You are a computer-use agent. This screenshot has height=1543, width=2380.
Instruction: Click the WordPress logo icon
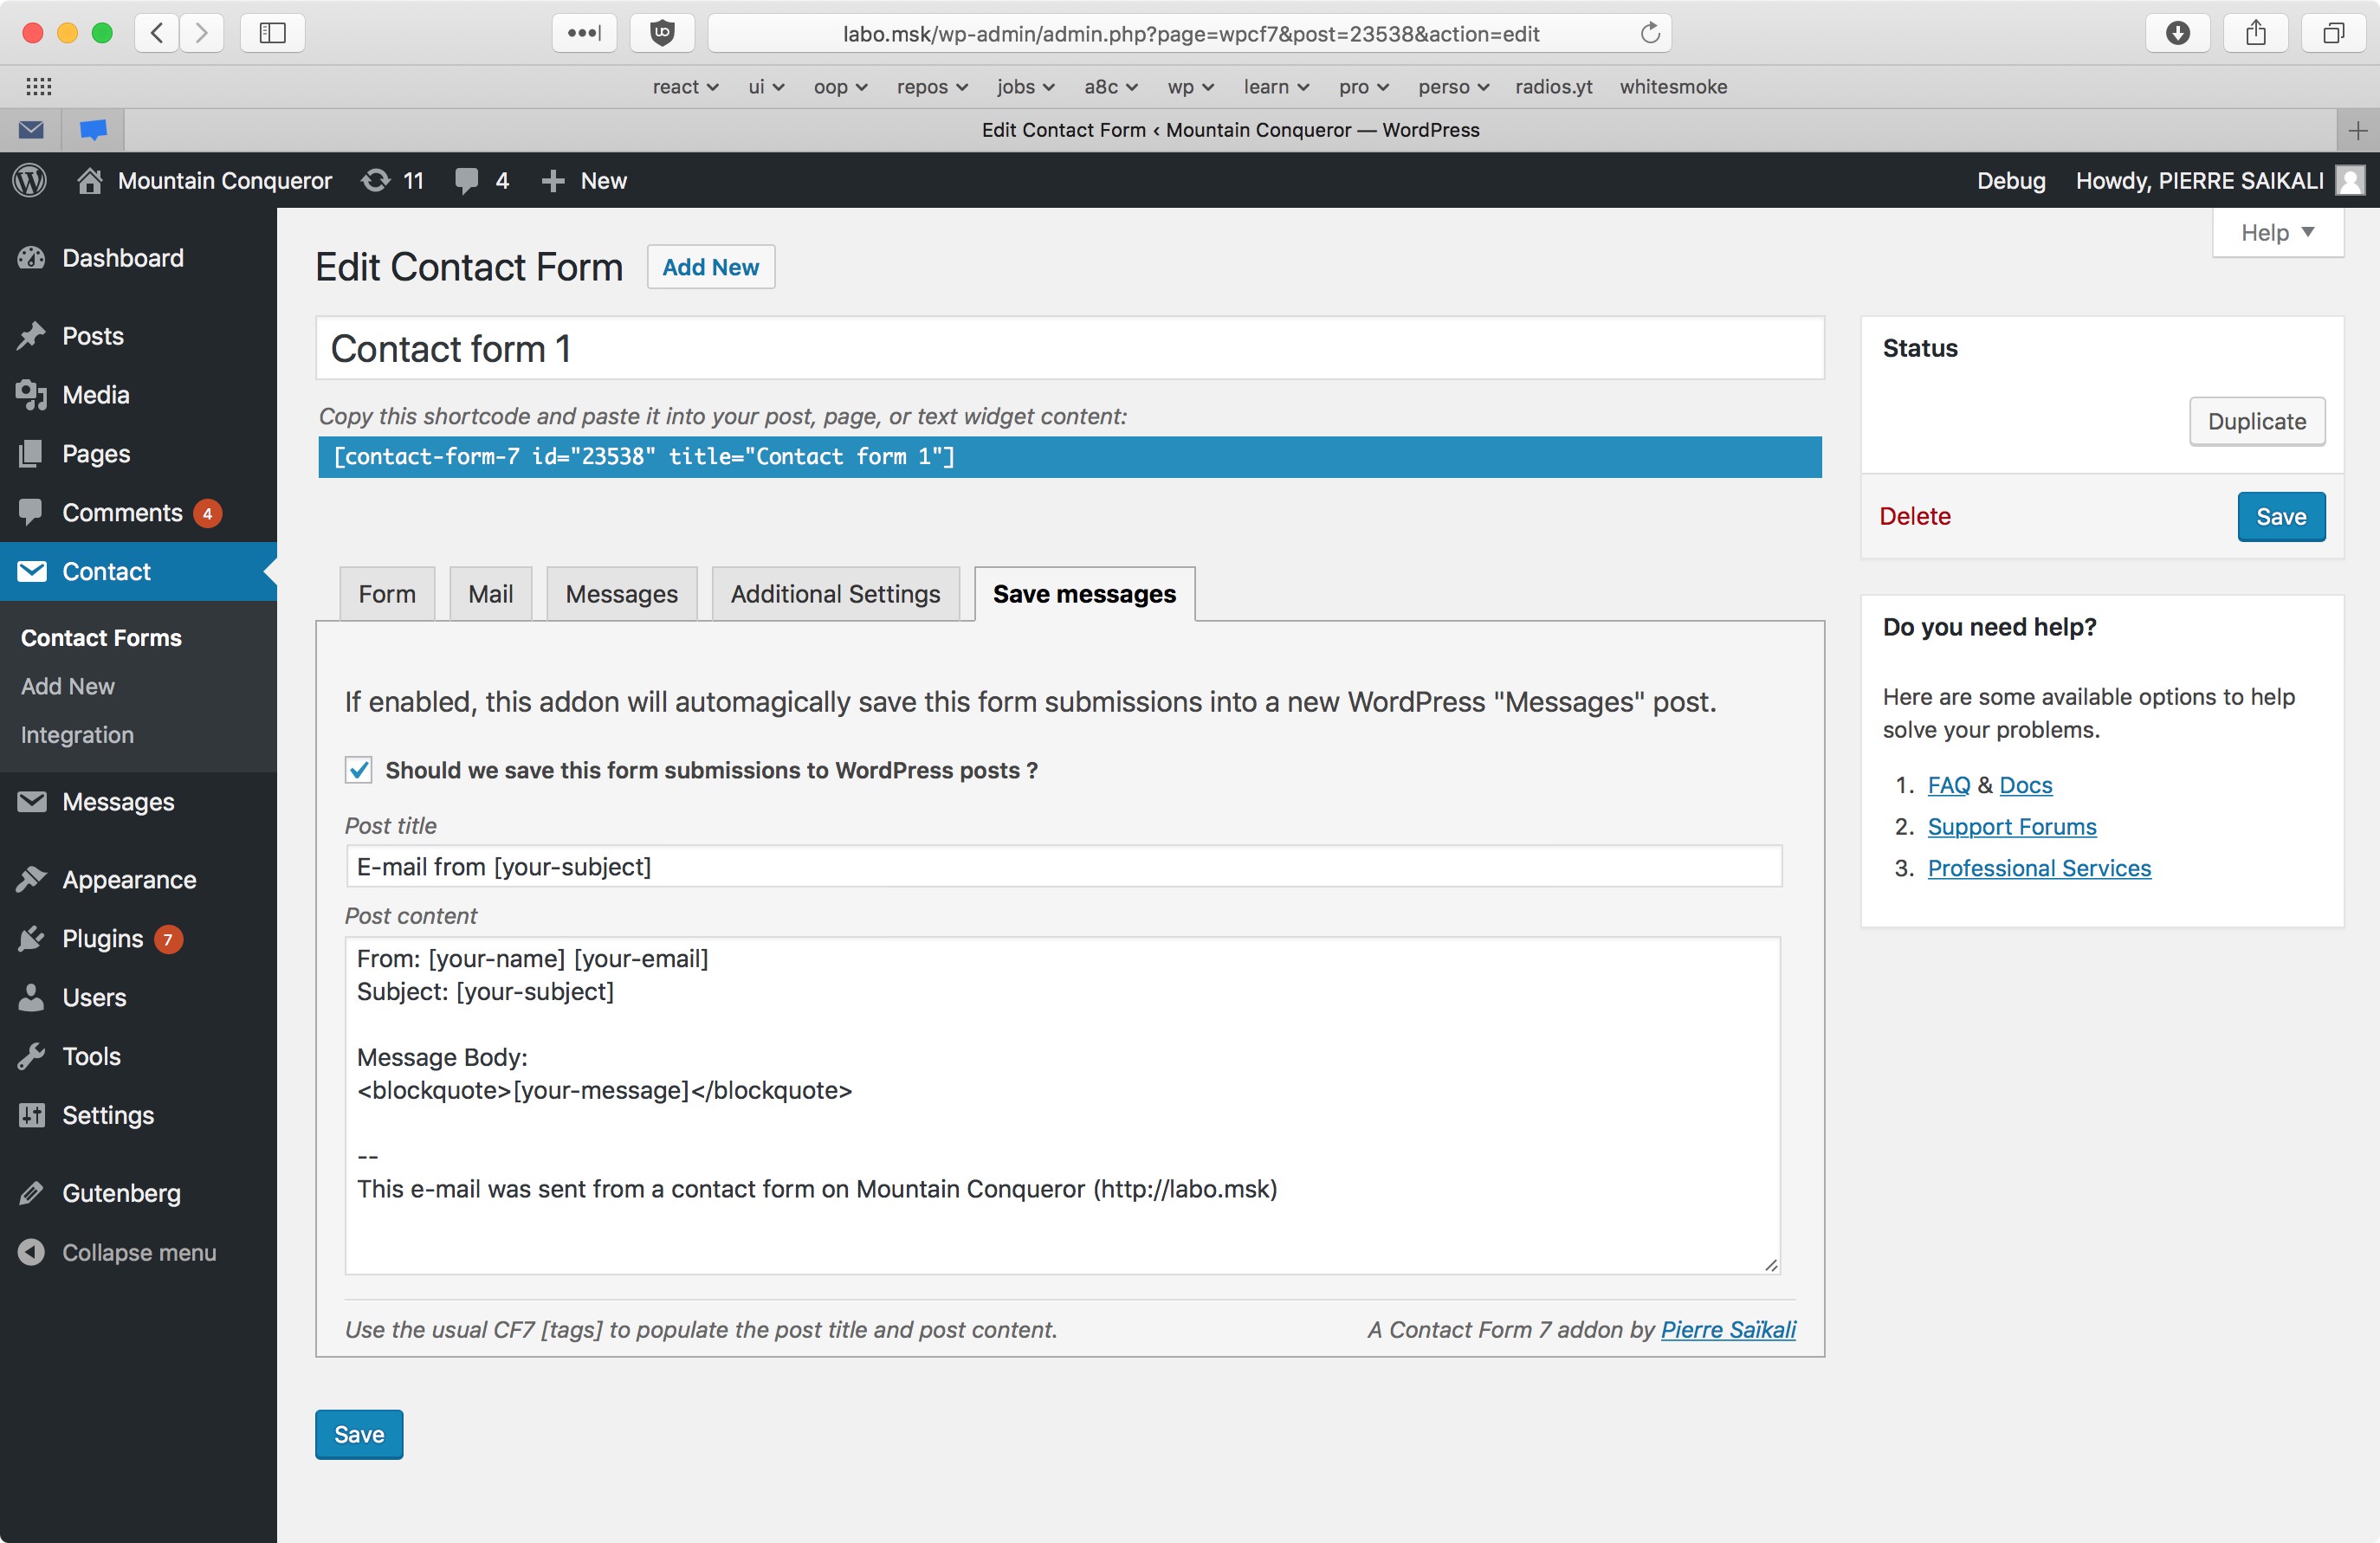[x=30, y=180]
